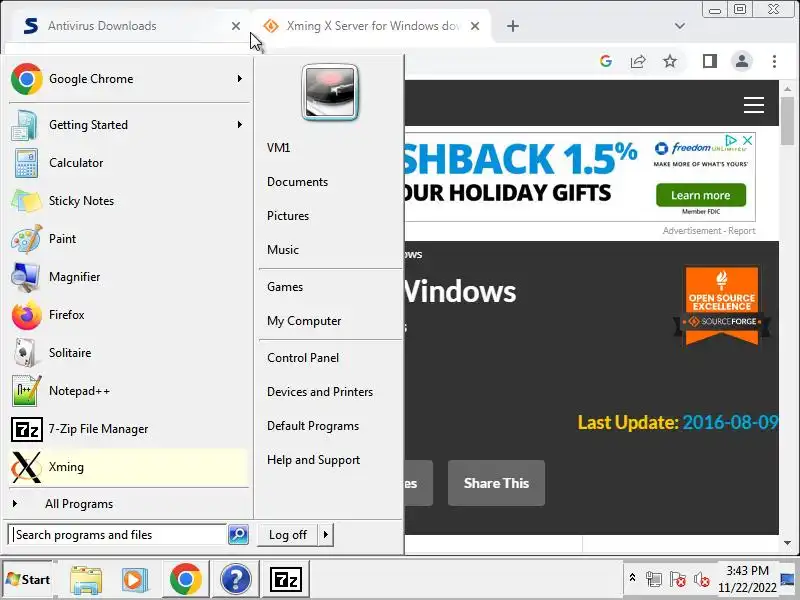Viewport: 800px width, 600px height.
Task: Open Windows Explorer taskbar icon
Action: 86,580
